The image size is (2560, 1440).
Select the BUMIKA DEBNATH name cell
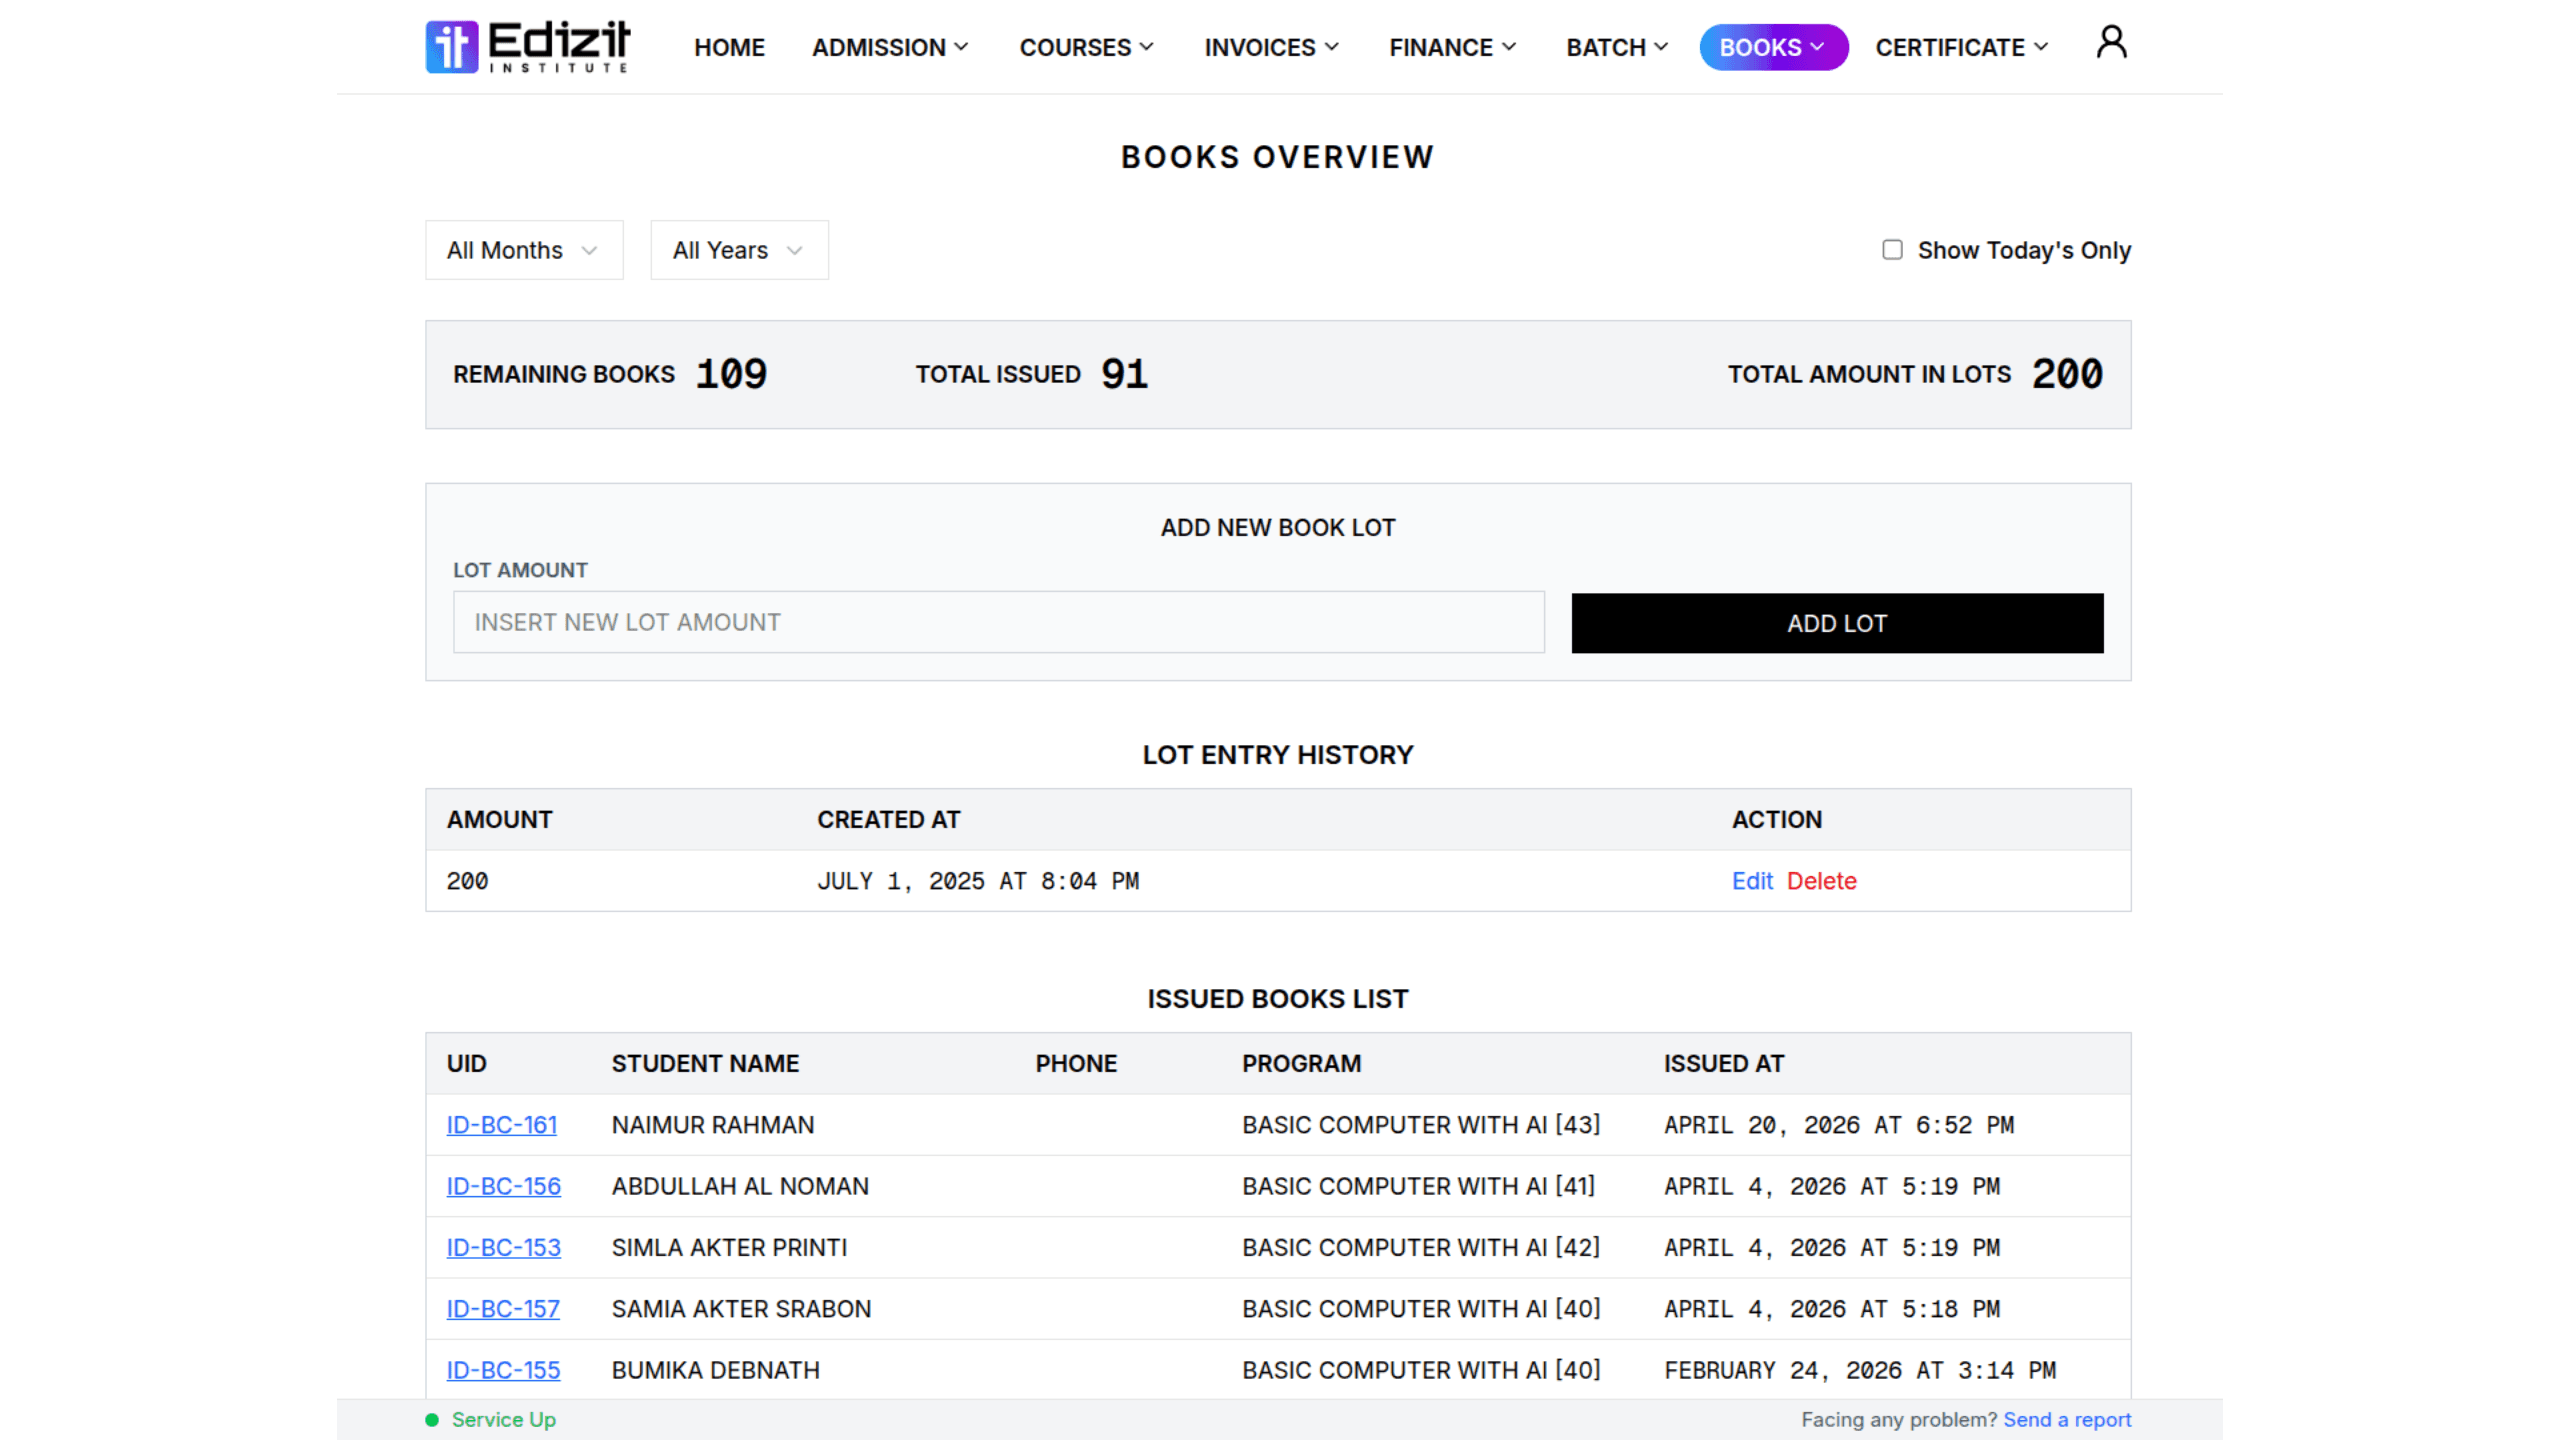coord(716,1370)
